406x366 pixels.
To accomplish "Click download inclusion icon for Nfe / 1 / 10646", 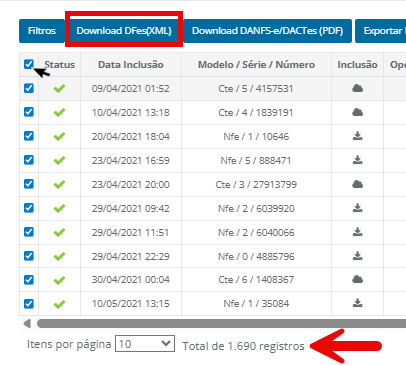I will (x=358, y=136).
